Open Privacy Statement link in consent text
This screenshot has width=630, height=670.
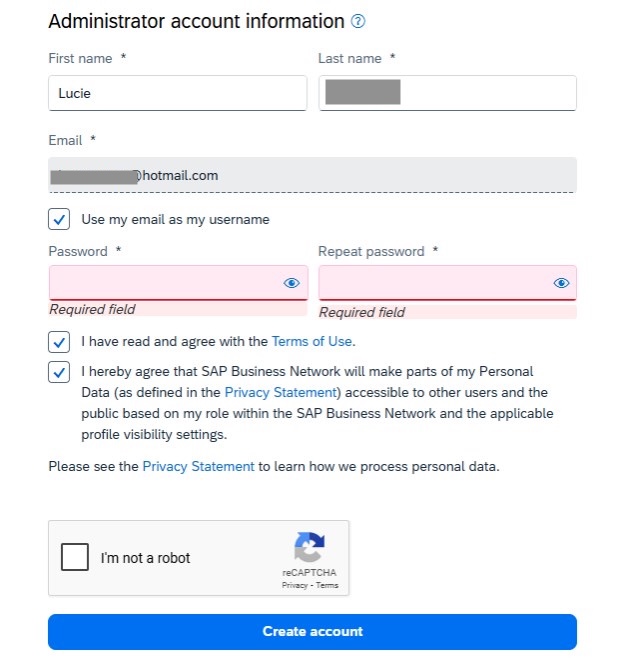[x=282, y=392]
